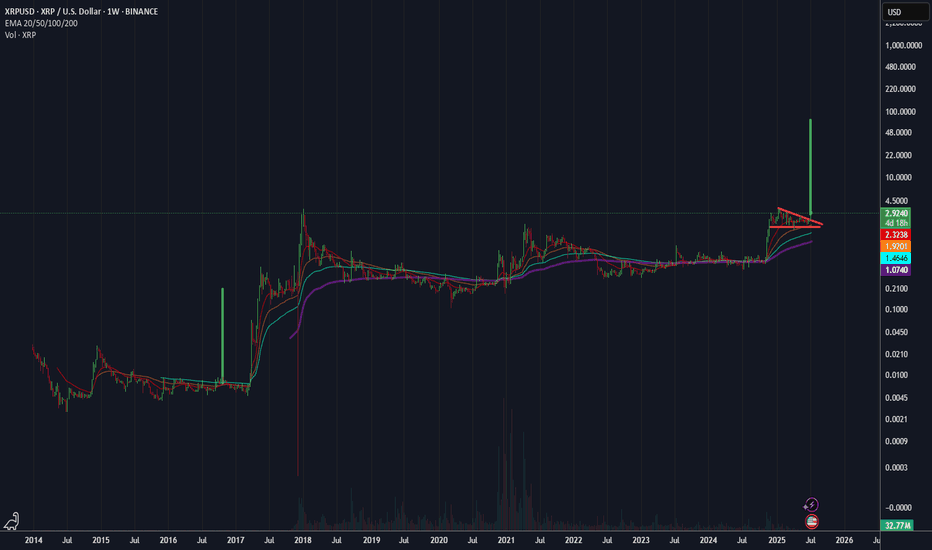The width and height of the screenshot is (932, 550).
Task: Click the 0.0450 price scale label
Action: point(896,332)
